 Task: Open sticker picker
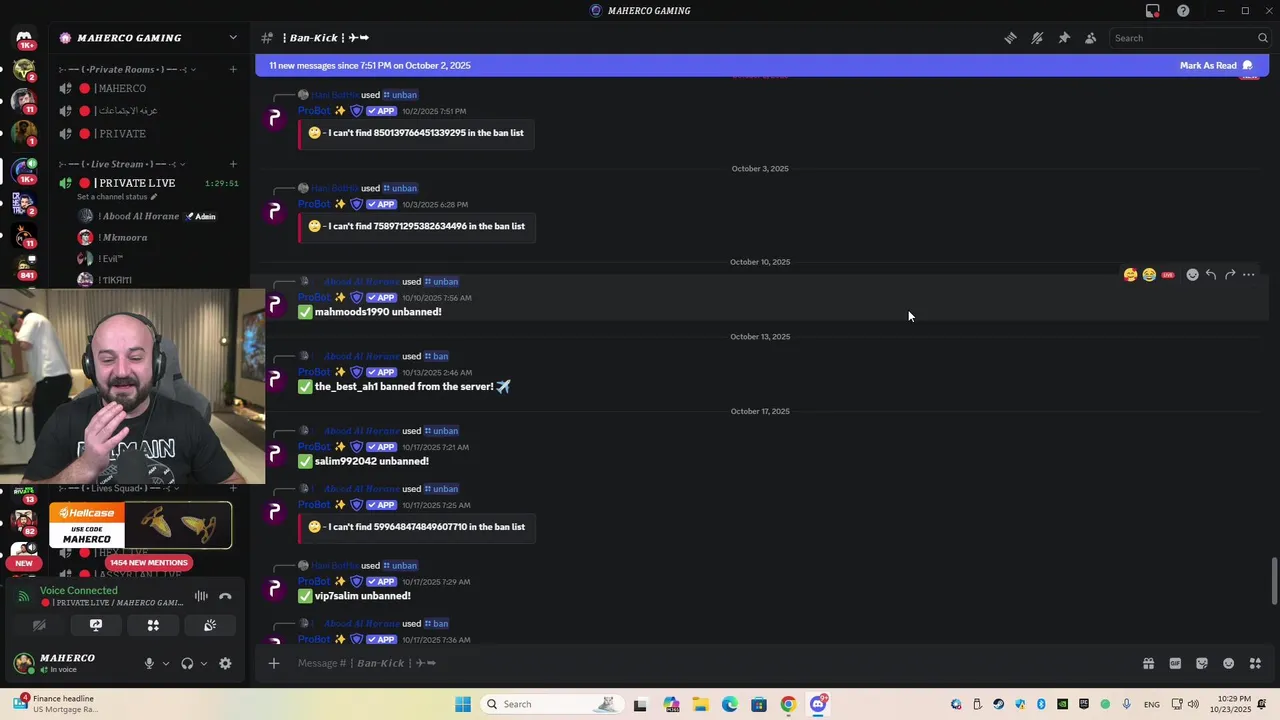pyautogui.click(x=1202, y=663)
